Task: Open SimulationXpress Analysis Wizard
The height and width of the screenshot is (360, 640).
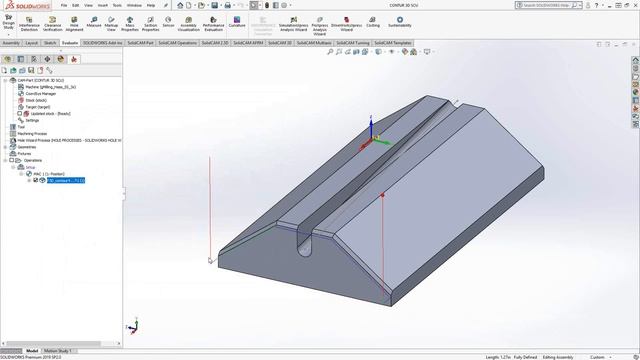Action: click(293, 24)
